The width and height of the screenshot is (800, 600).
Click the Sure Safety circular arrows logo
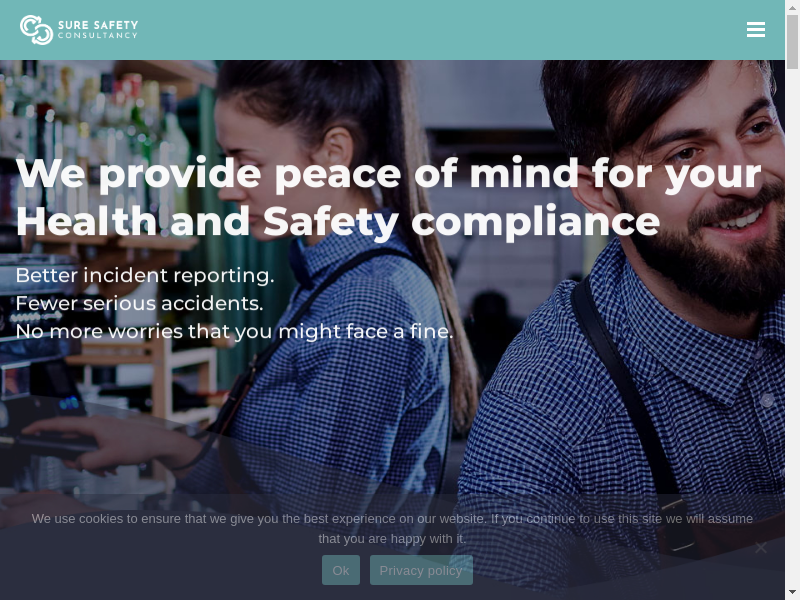[36, 30]
